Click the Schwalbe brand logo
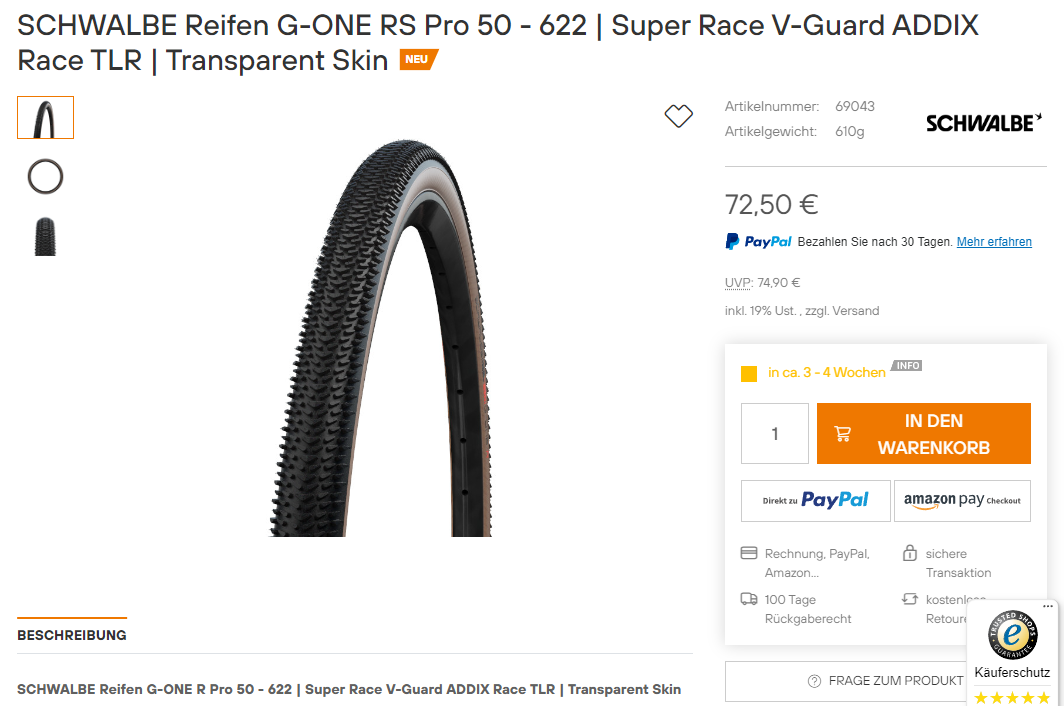 pos(984,122)
